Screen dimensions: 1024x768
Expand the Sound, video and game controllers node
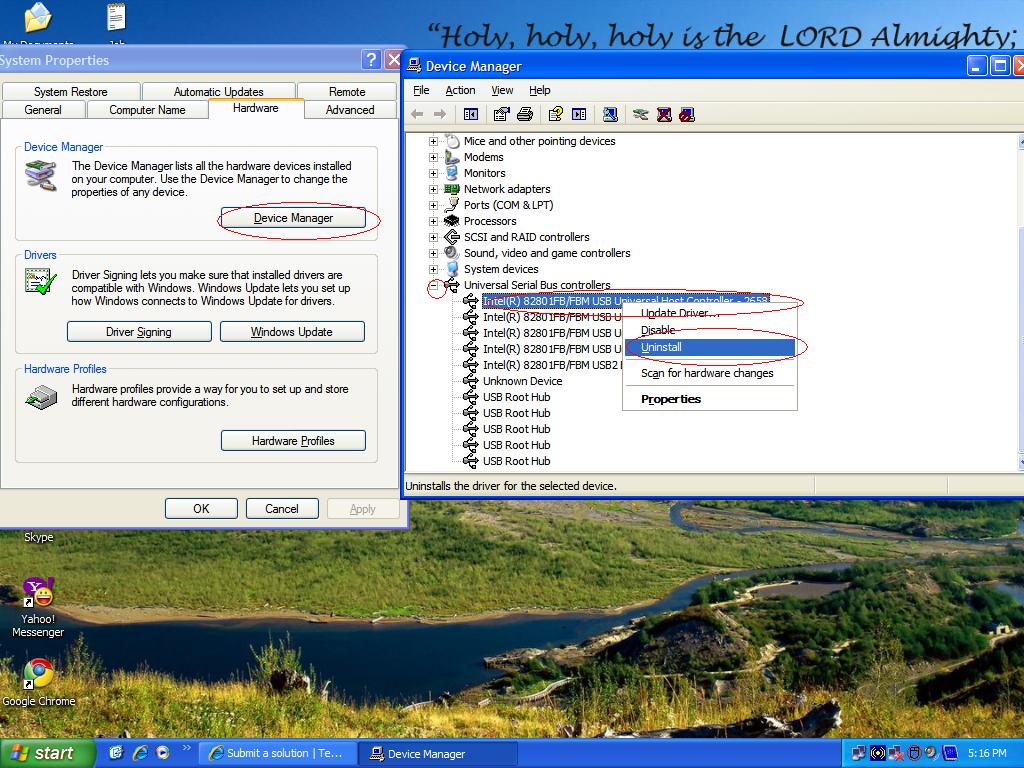(x=434, y=253)
